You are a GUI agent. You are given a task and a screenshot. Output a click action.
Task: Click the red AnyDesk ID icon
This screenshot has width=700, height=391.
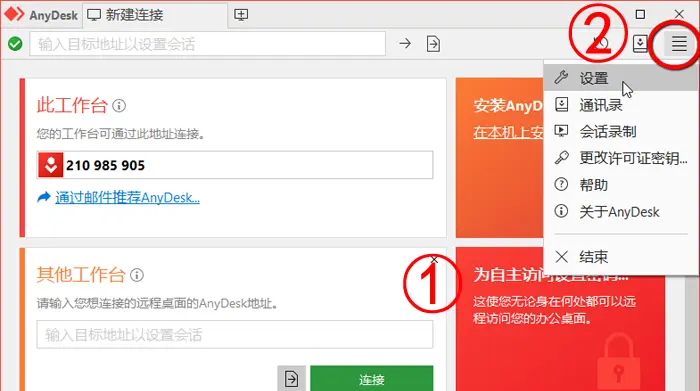(50, 165)
